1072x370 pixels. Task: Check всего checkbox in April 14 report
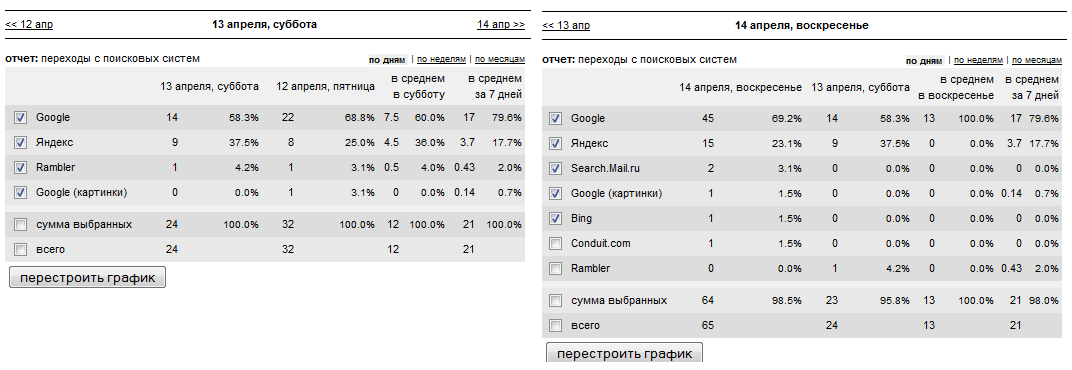tap(556, 326)
